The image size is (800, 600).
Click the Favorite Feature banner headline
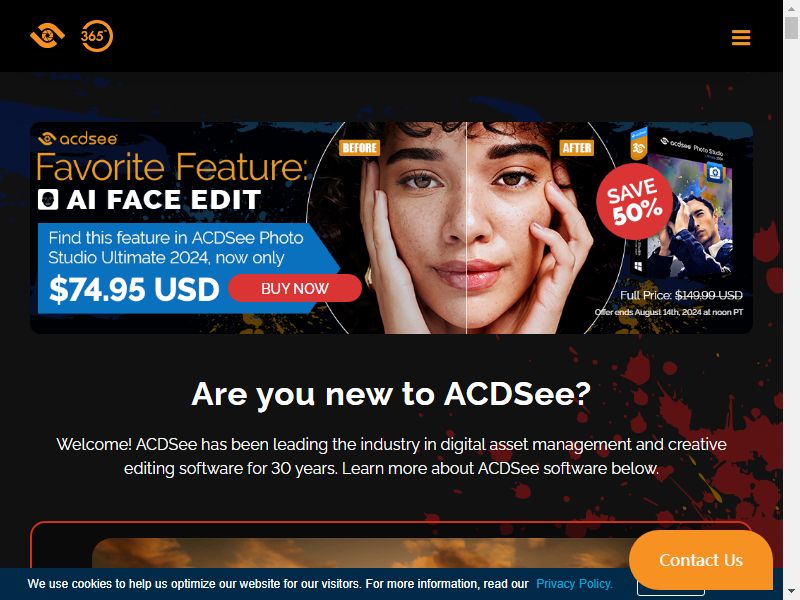coord(171,167)
